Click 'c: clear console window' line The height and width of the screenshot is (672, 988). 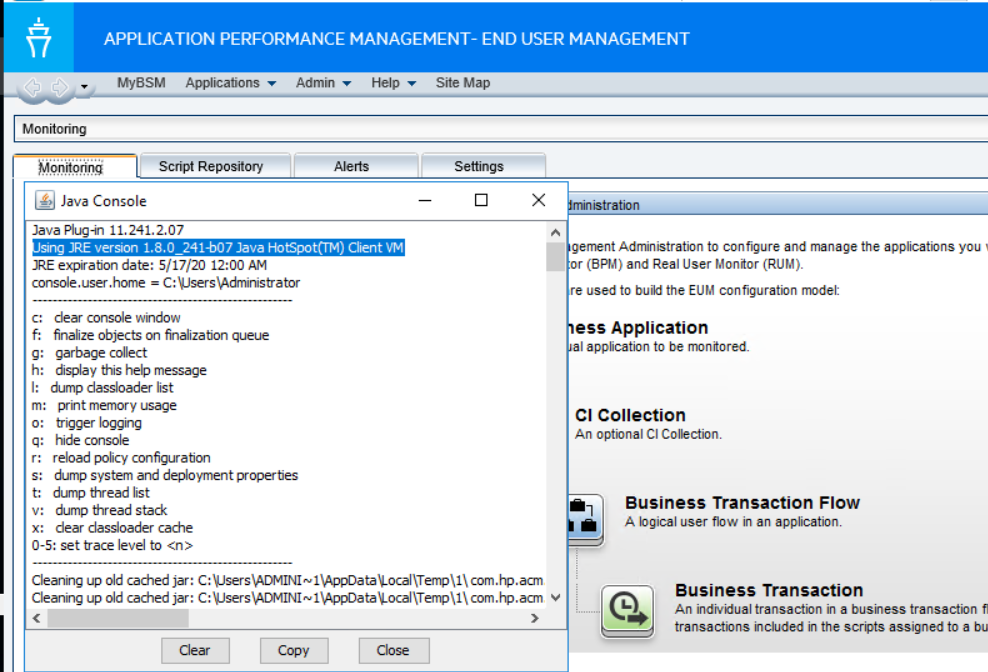click(x=106, y=318)
